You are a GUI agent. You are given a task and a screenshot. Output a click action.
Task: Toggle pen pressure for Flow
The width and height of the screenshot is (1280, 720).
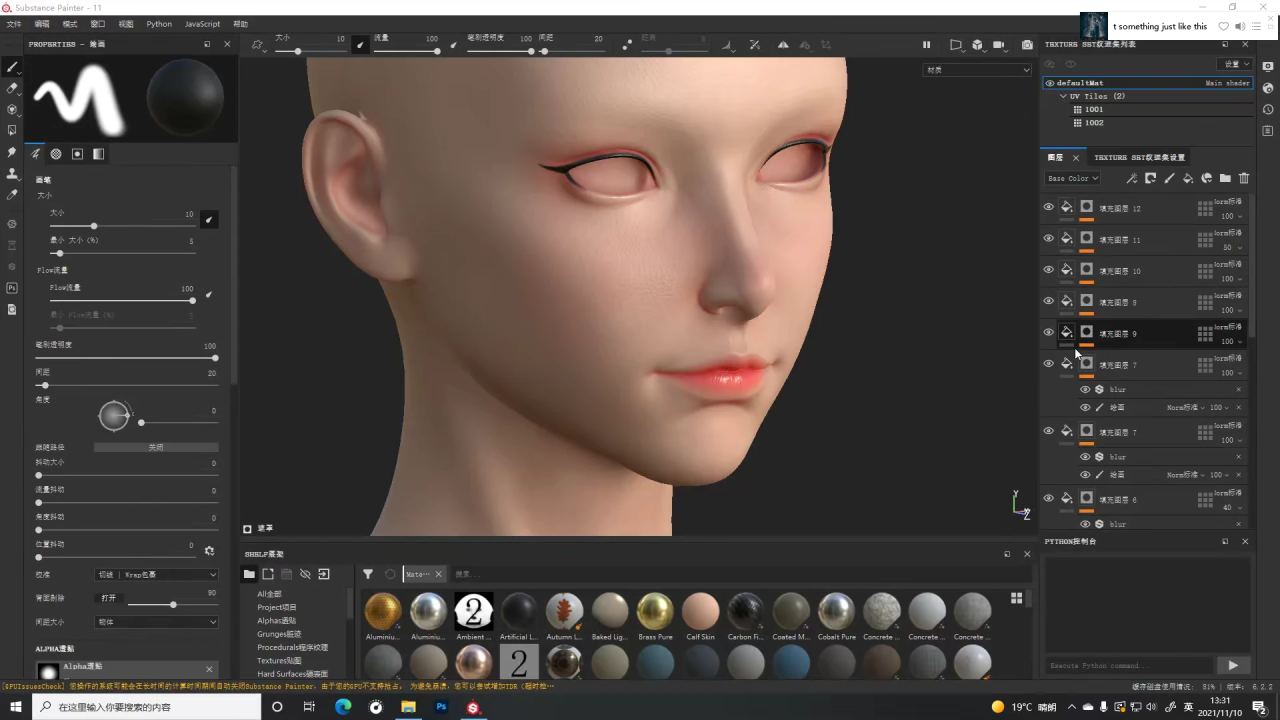coord(209,294)
